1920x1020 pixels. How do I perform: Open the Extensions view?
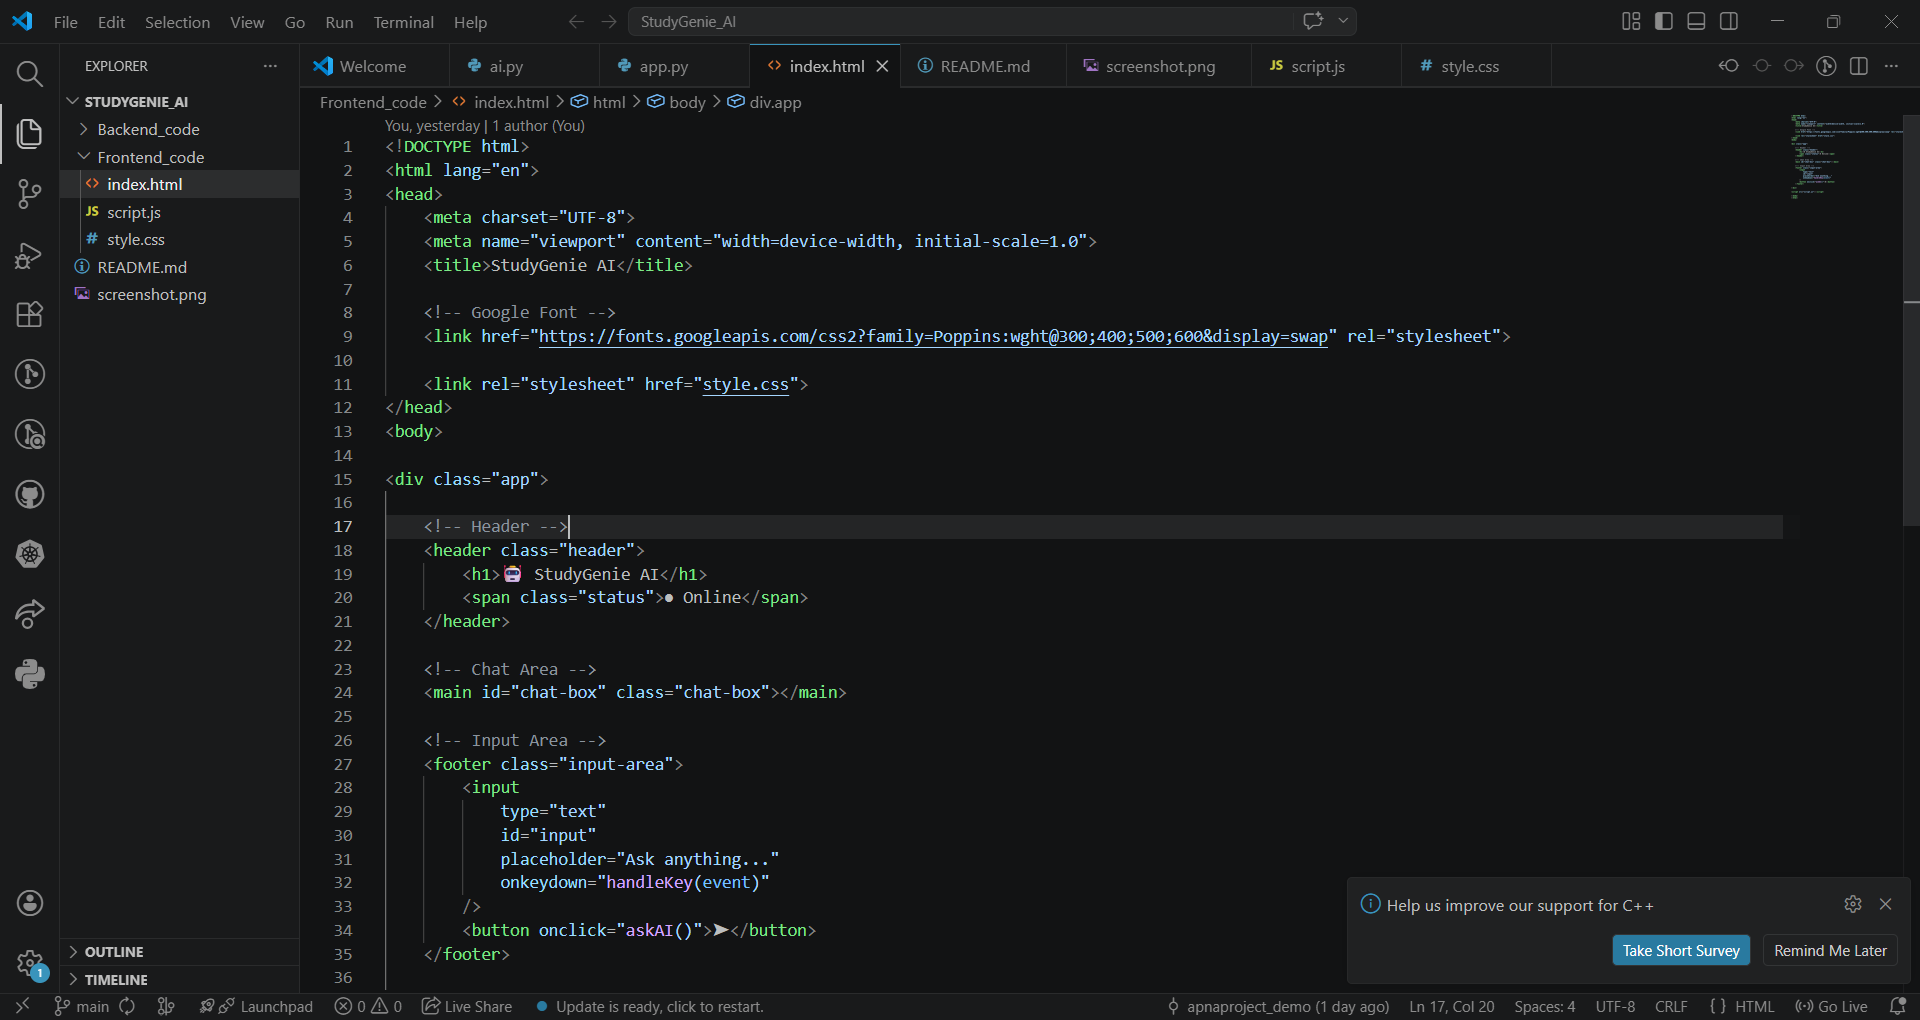[x=29, y=314]
